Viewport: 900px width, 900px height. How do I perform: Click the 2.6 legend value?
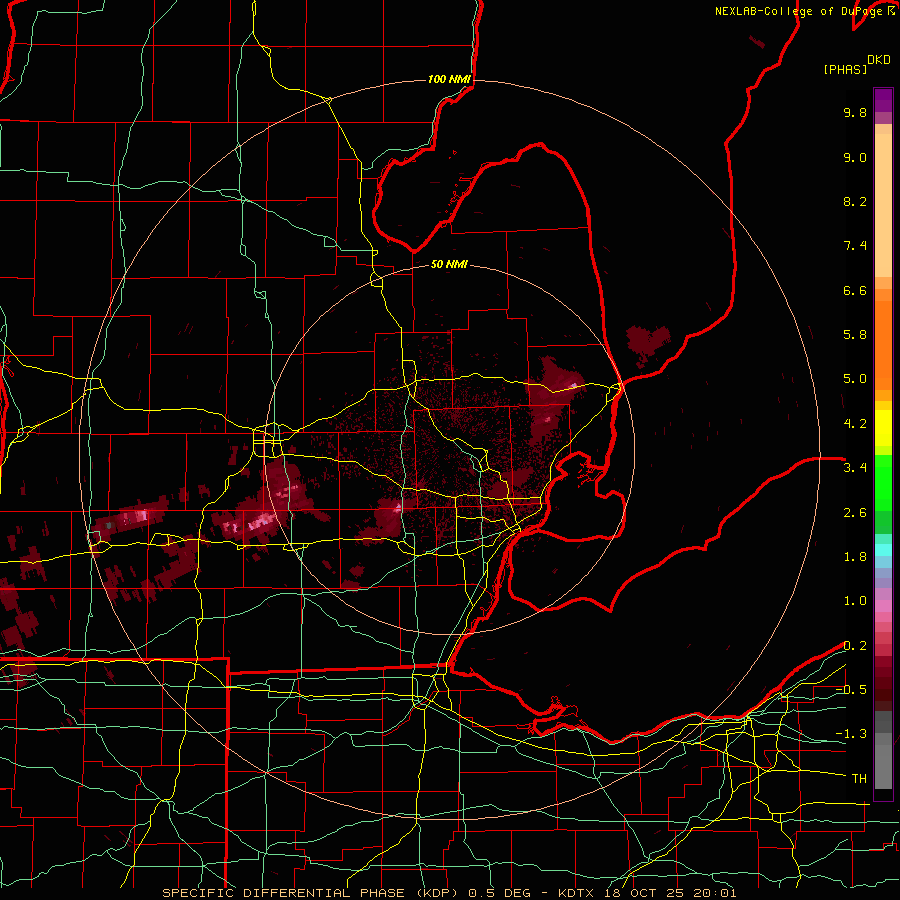click(x=855, y=512)
